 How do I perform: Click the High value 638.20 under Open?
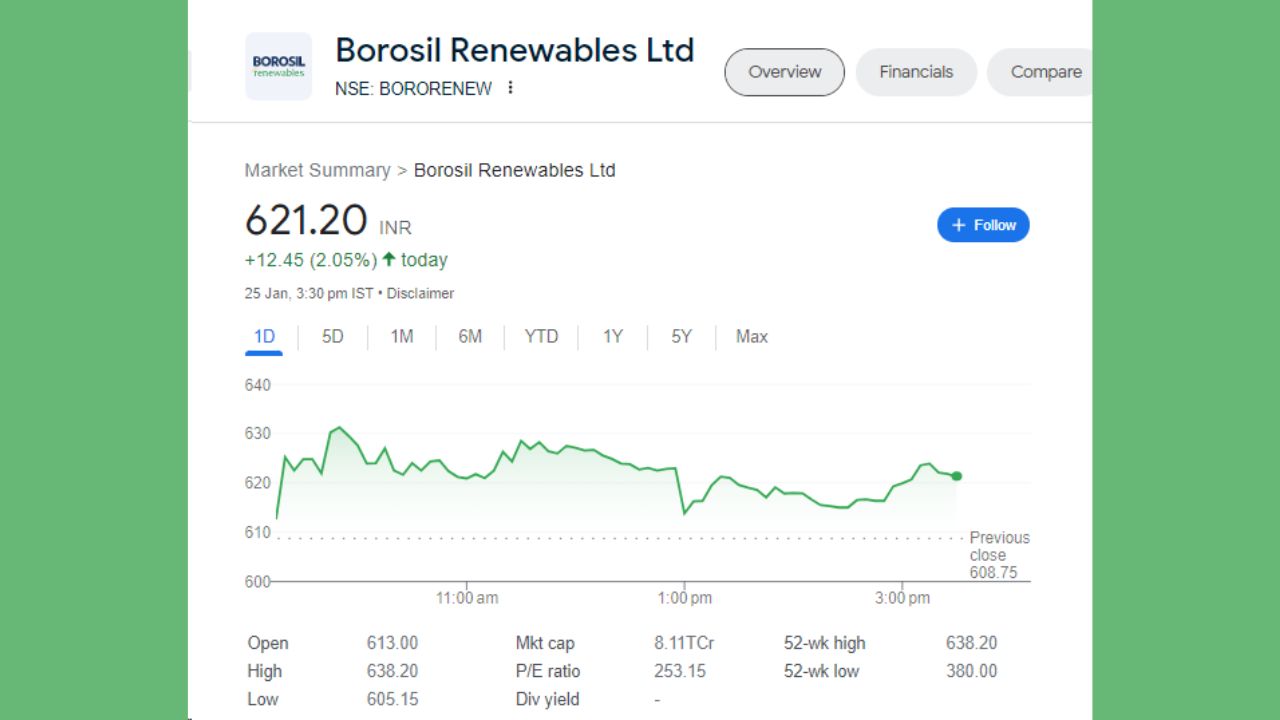tap(392, 671)
